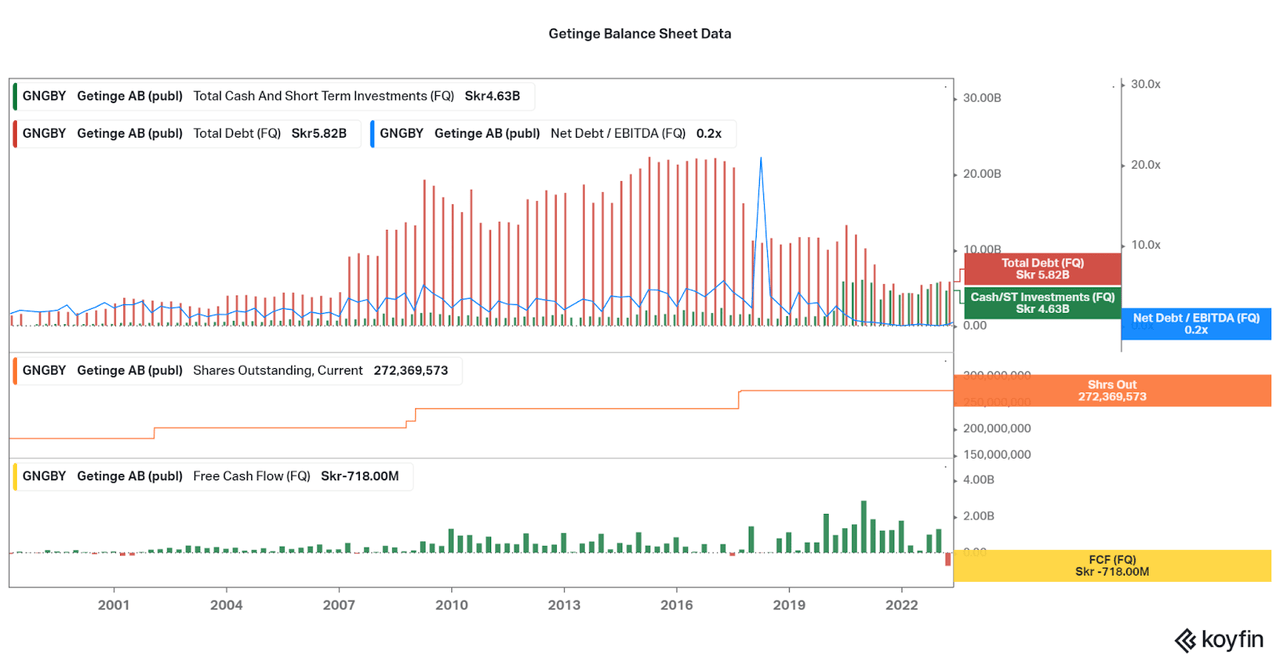This screenshot has height=662, width=1280.
Task: Click the green marker beside Total Cash legend
Action: click(x=16, y=97)
